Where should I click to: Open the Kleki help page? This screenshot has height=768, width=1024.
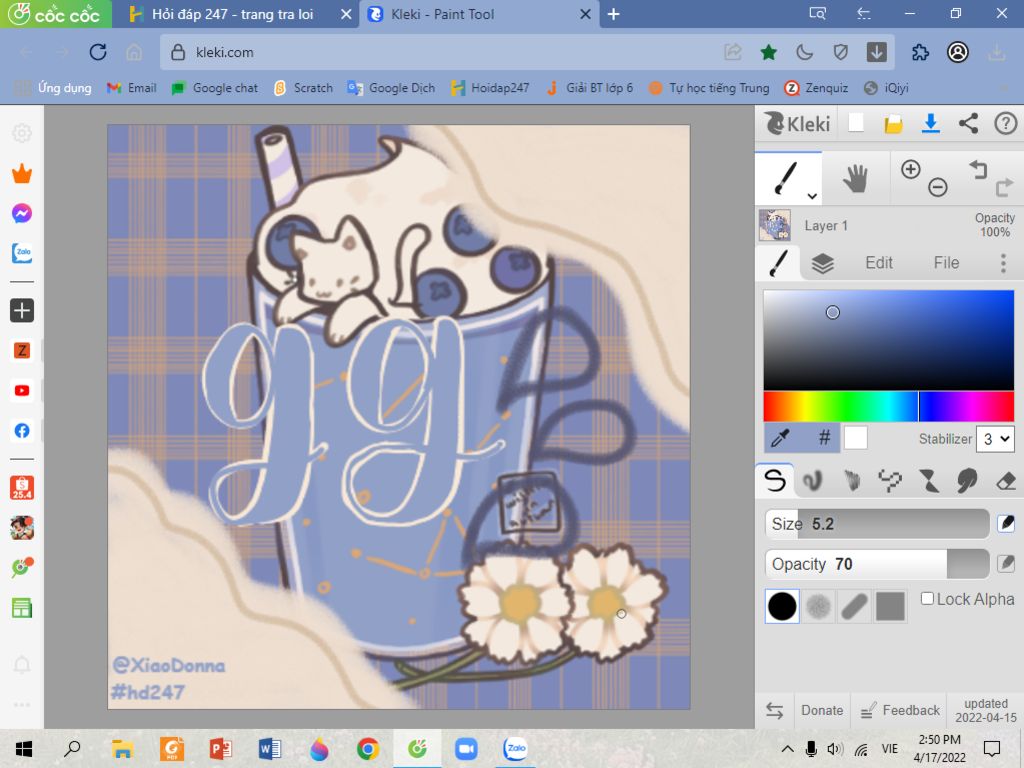[x=1006, y=123]
